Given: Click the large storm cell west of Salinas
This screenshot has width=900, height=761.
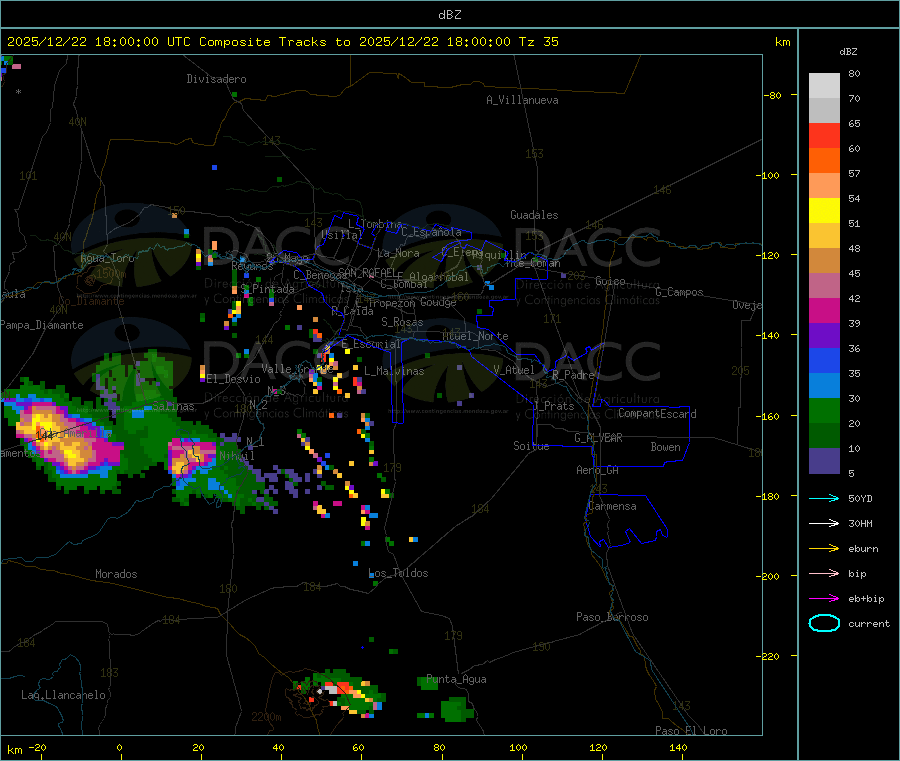Looking at the screenshot, I should (x=63, y=439).
